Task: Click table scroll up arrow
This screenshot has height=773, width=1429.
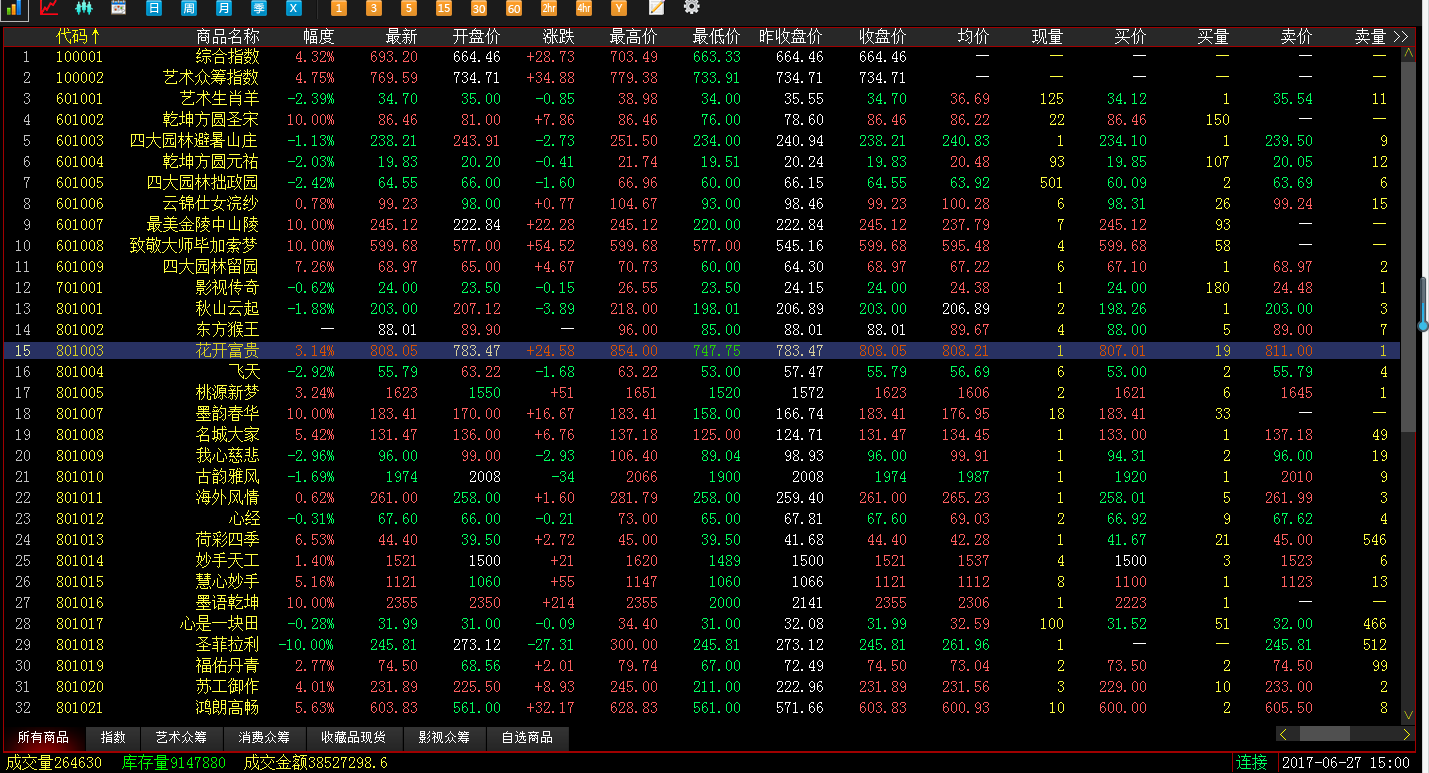Action: (1409, 53)
